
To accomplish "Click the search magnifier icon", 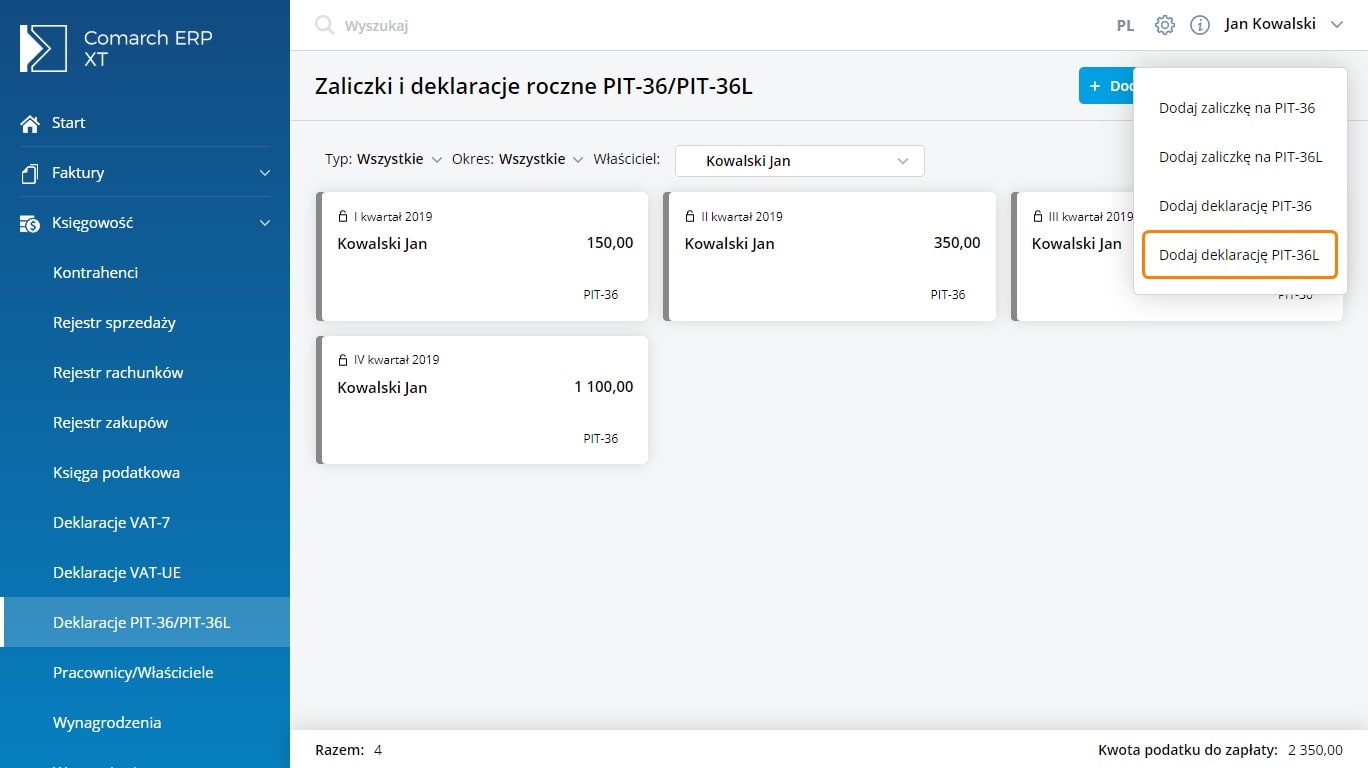I will tap(324, 25).
